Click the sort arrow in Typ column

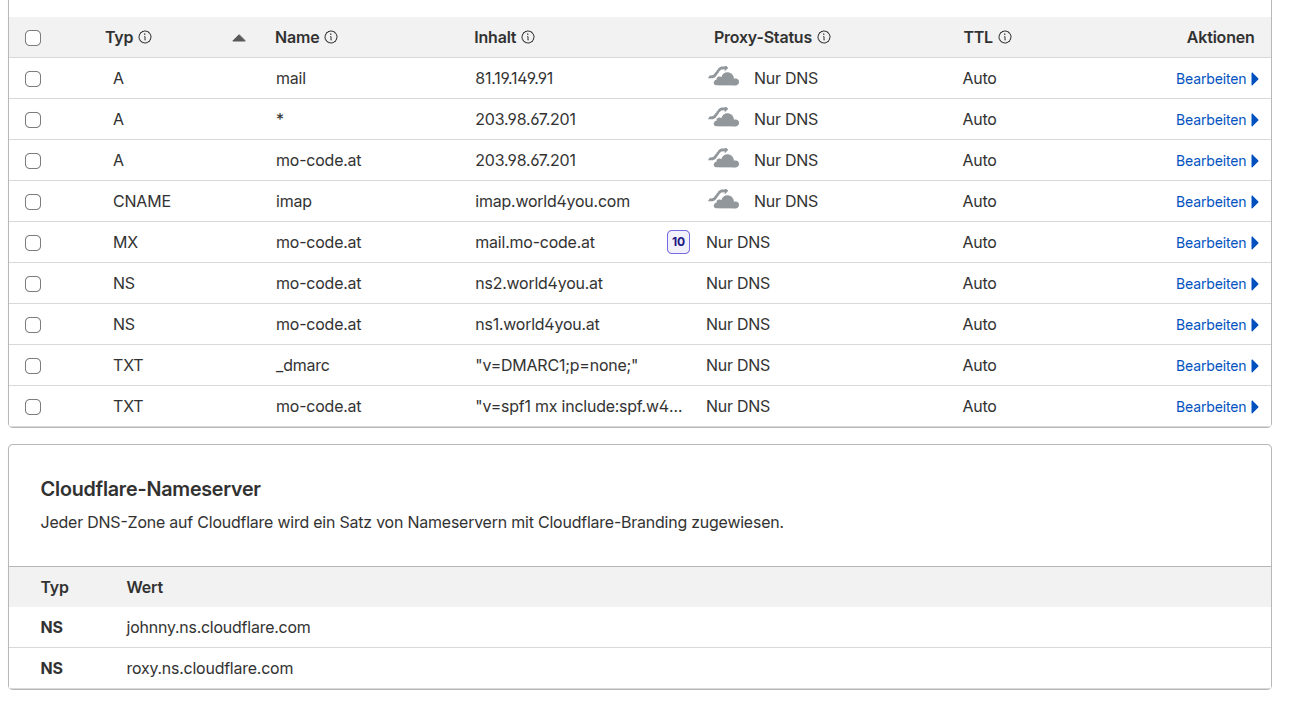[x=238, y=38]
